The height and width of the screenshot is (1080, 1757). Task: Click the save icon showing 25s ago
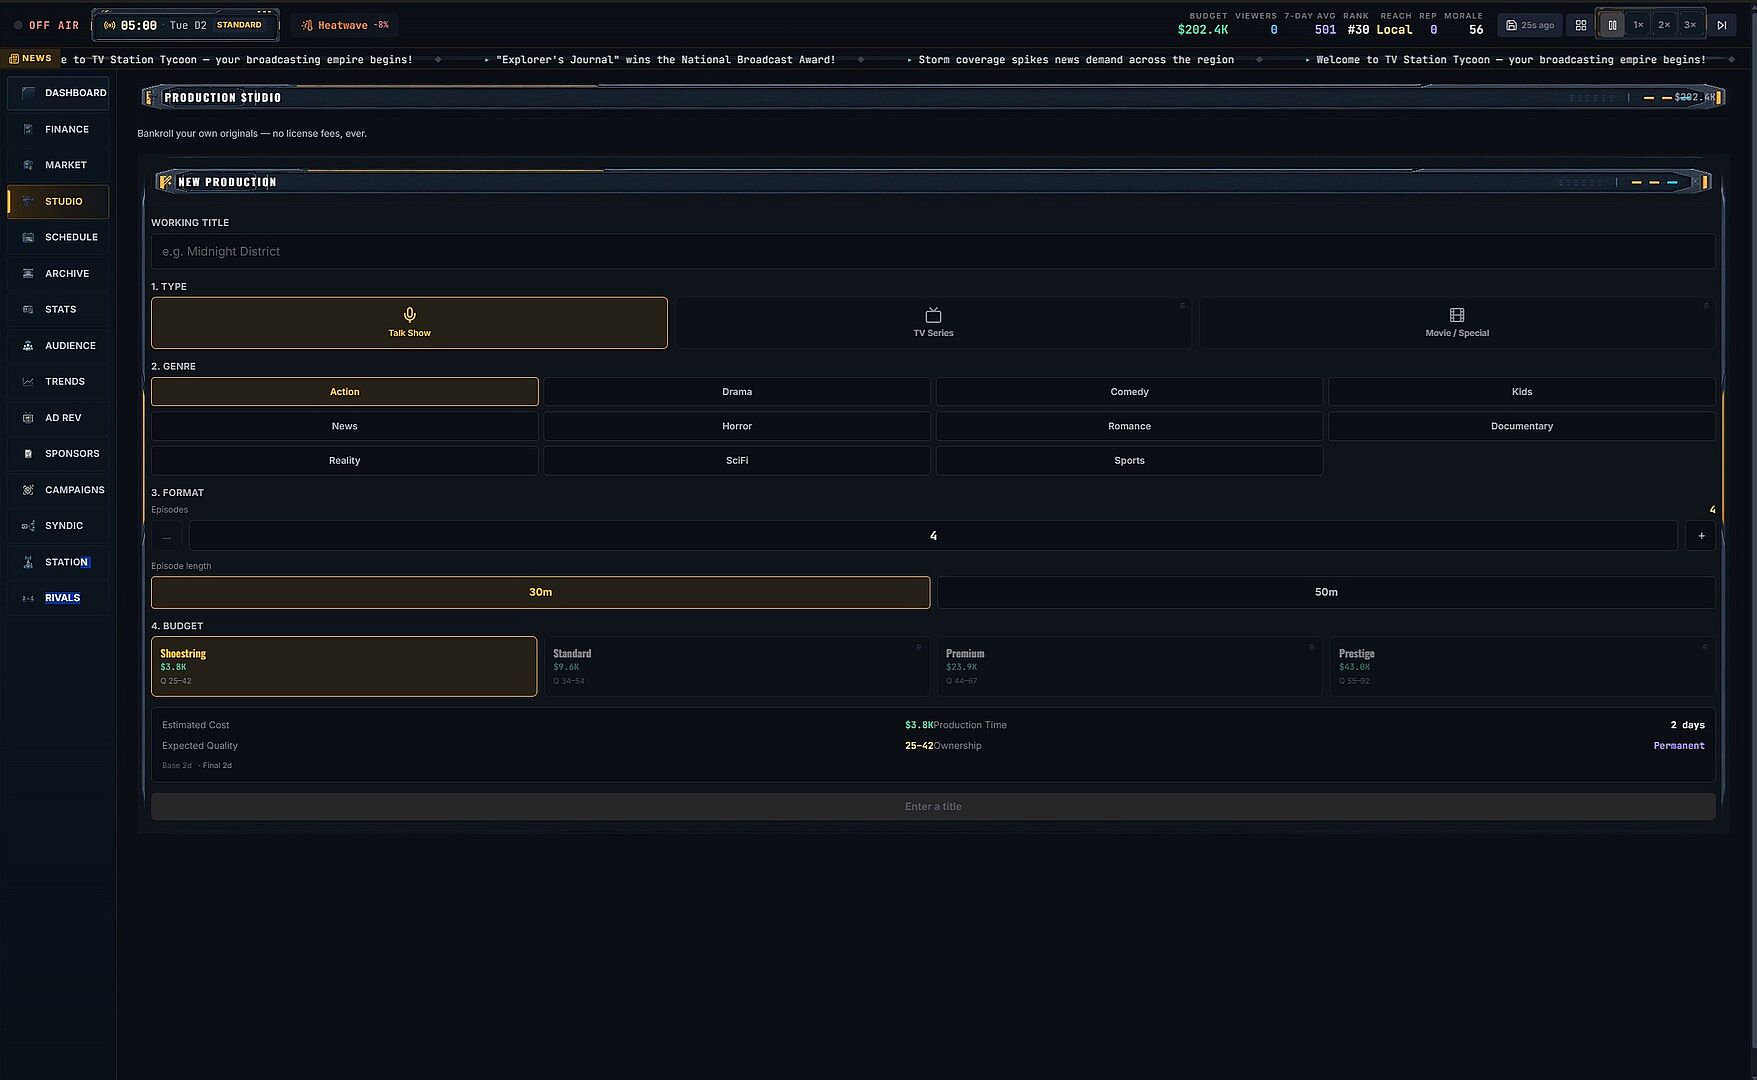[x=1529, y=25]
